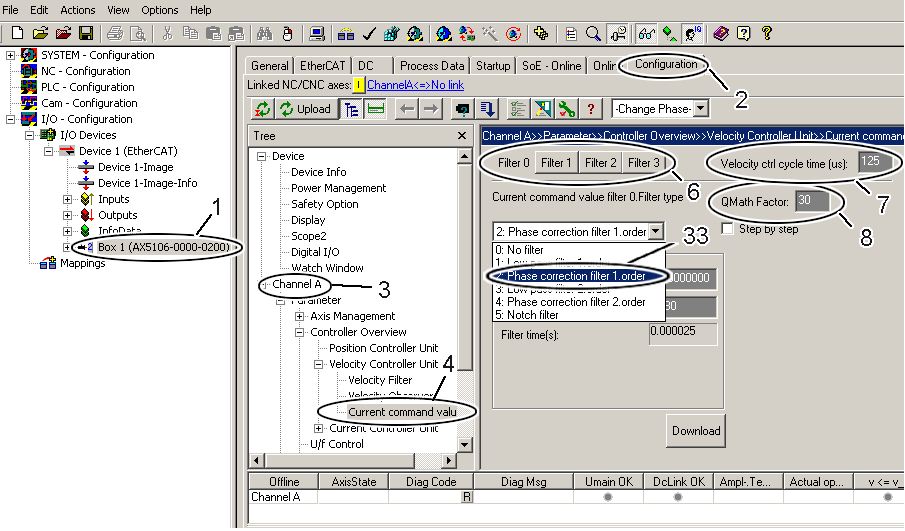Click the refresh icon left of Upload
Viewport: 905px width, 531px height.
click(x=263, y=109)
